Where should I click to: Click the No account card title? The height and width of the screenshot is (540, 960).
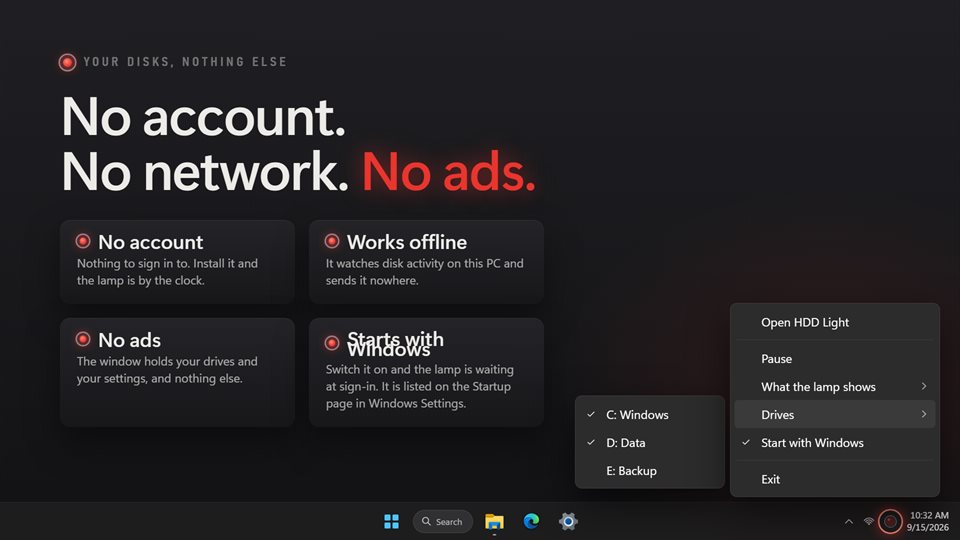(x=151, y=242)
